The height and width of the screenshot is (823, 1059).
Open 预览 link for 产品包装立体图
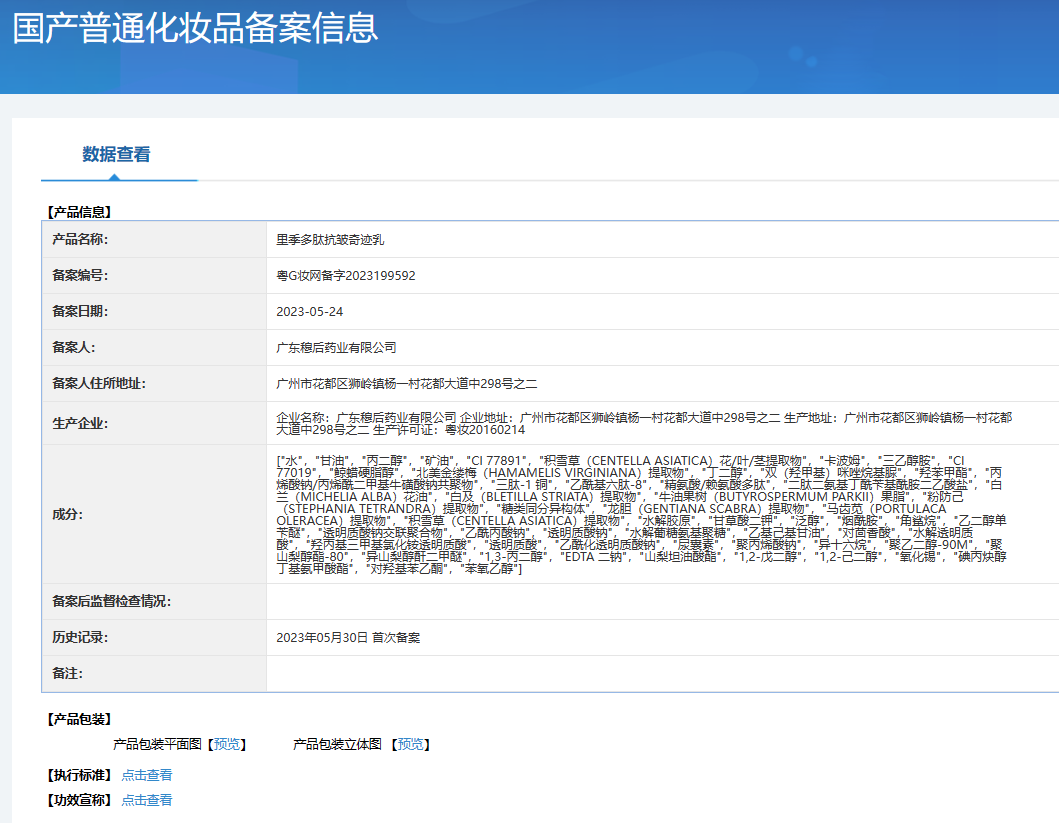[411, 745]
